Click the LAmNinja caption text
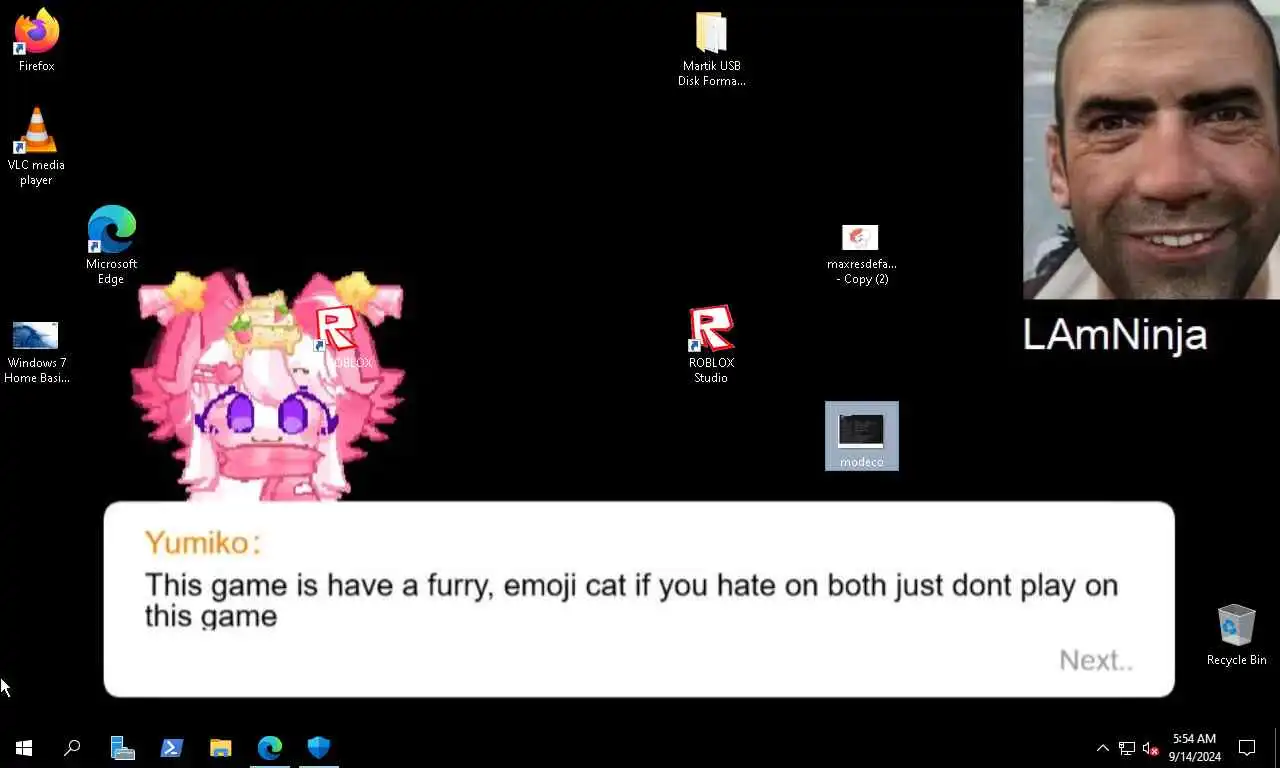Screen dimensions: 1280x768 [1114, 334]
